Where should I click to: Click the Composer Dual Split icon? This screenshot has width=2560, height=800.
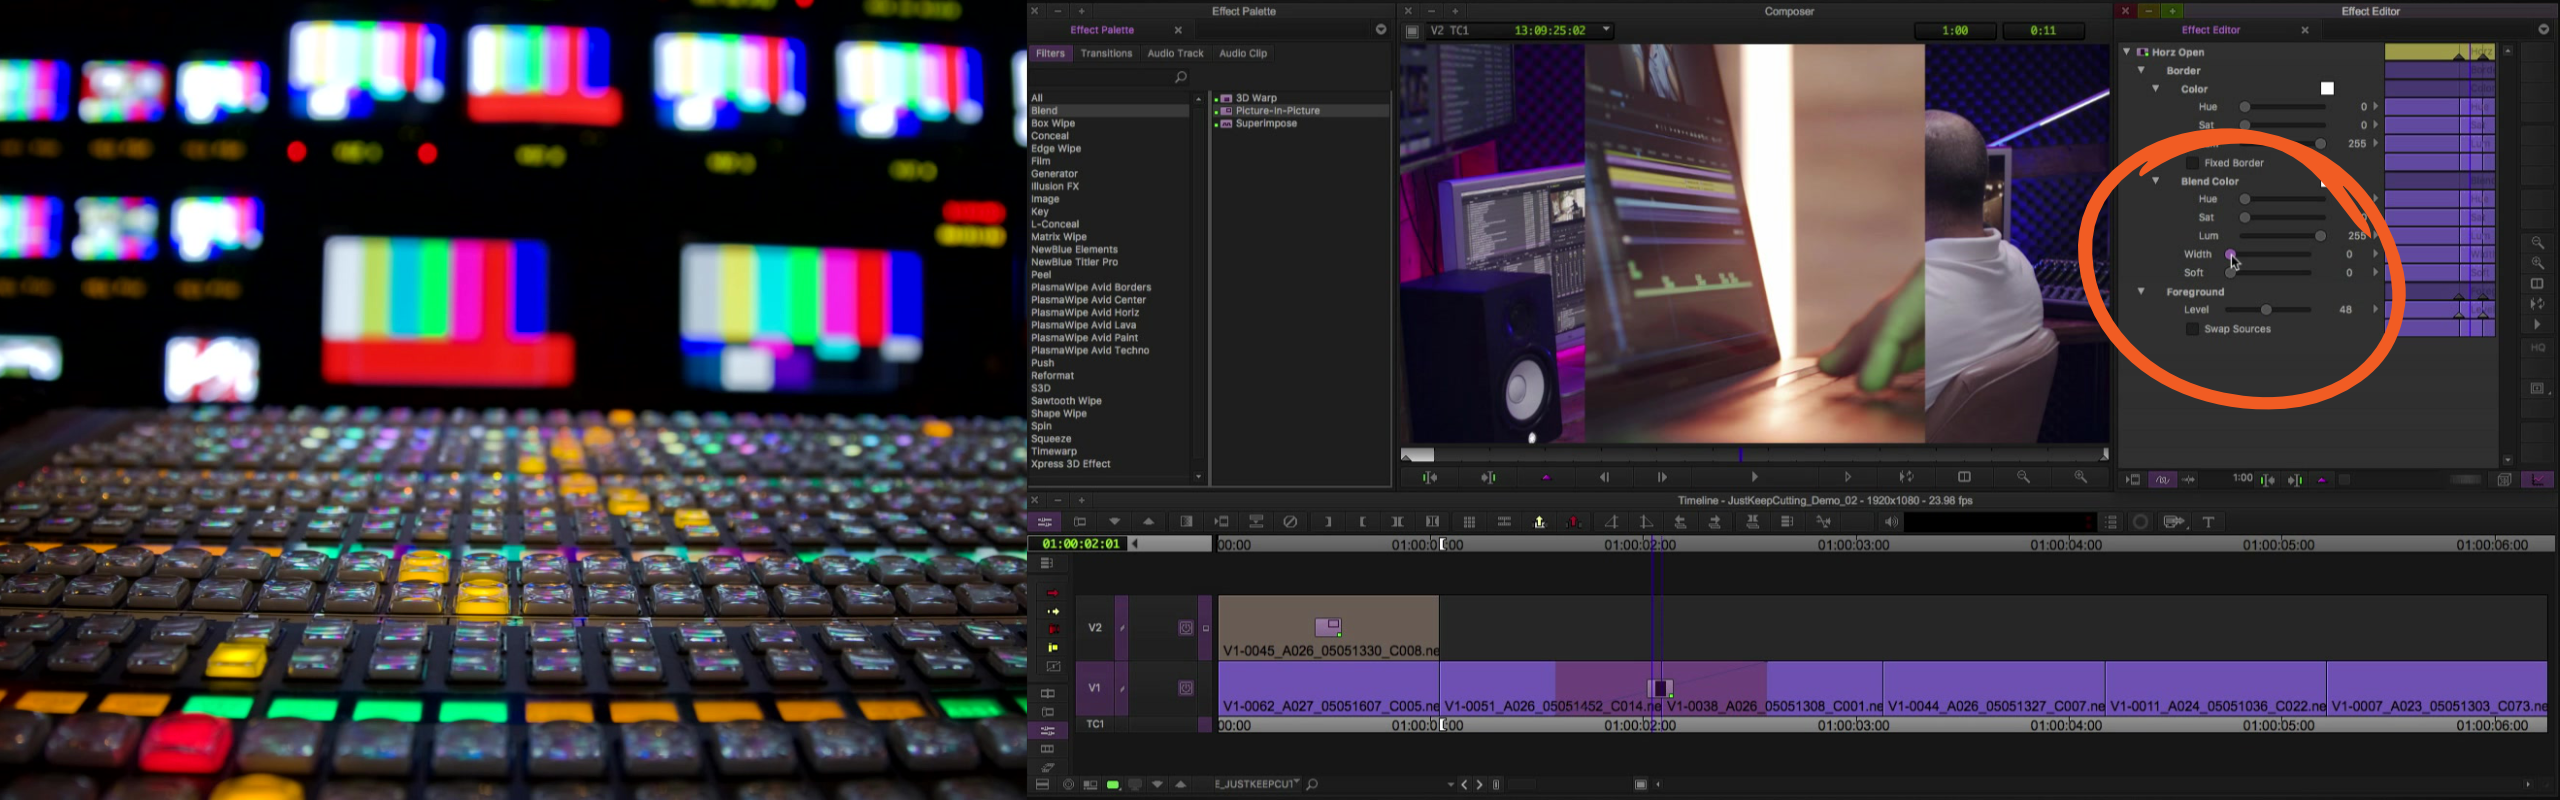pos(1964,477)
